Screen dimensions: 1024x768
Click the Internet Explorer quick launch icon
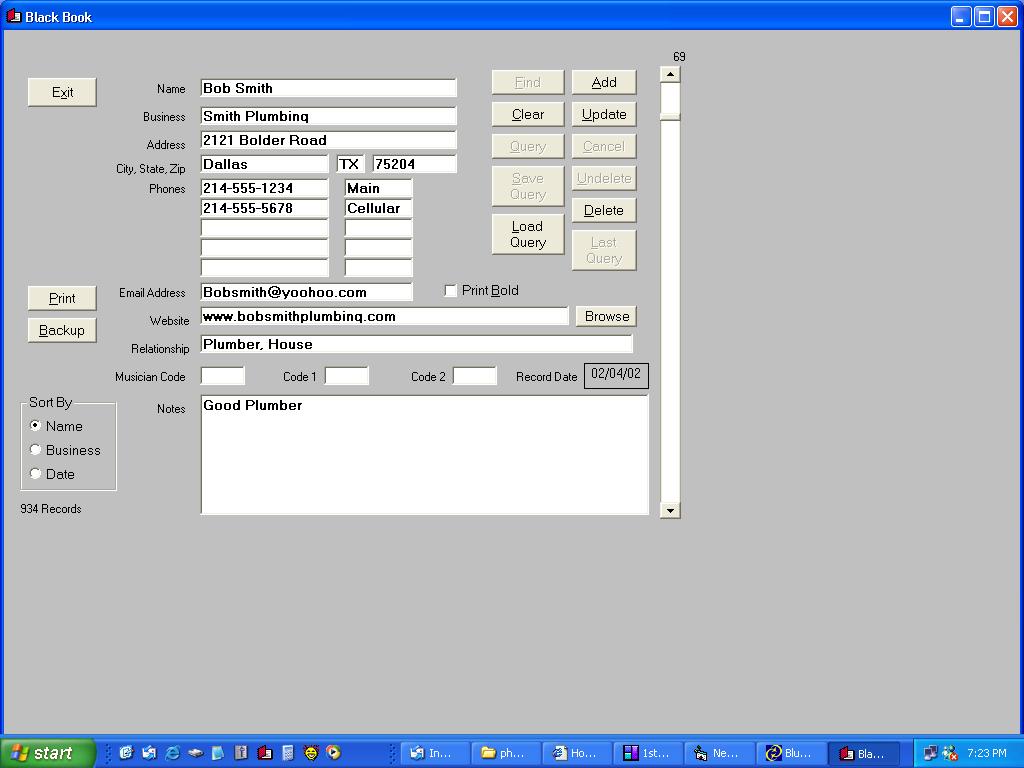(173, 753)
